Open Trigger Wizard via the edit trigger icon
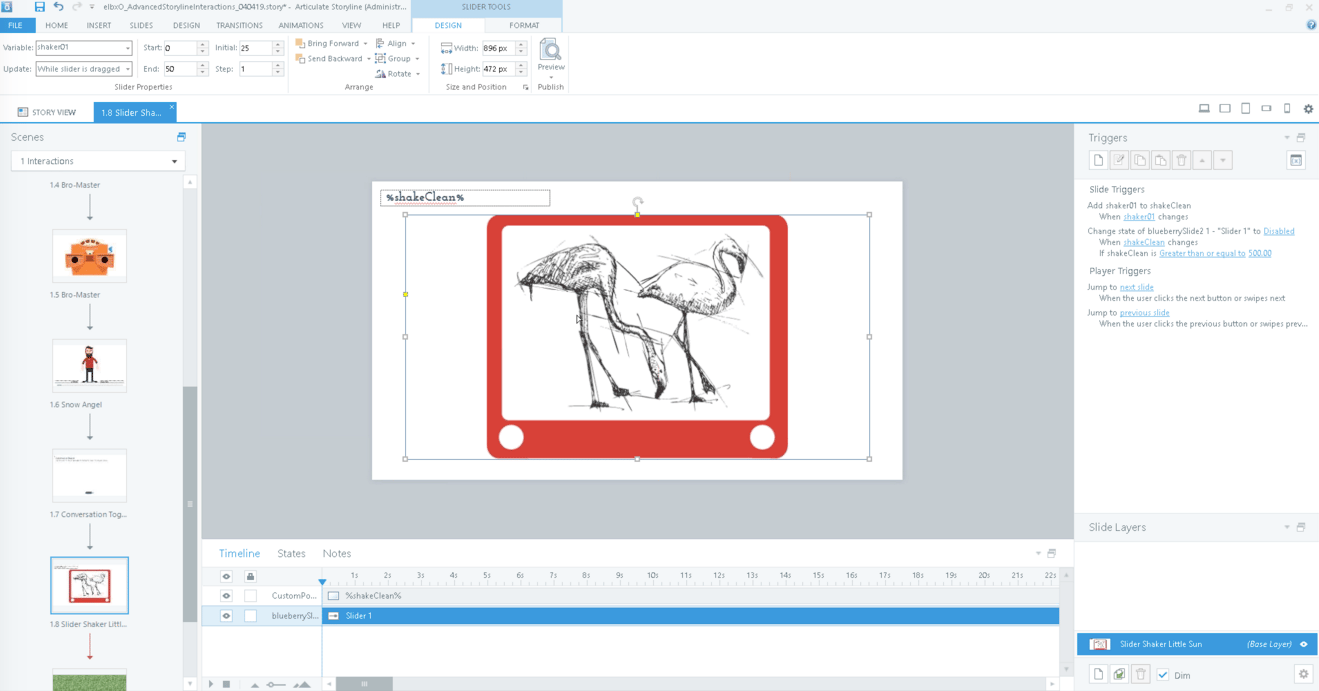The image size is (1319, 691). [x=1119, y=159]
